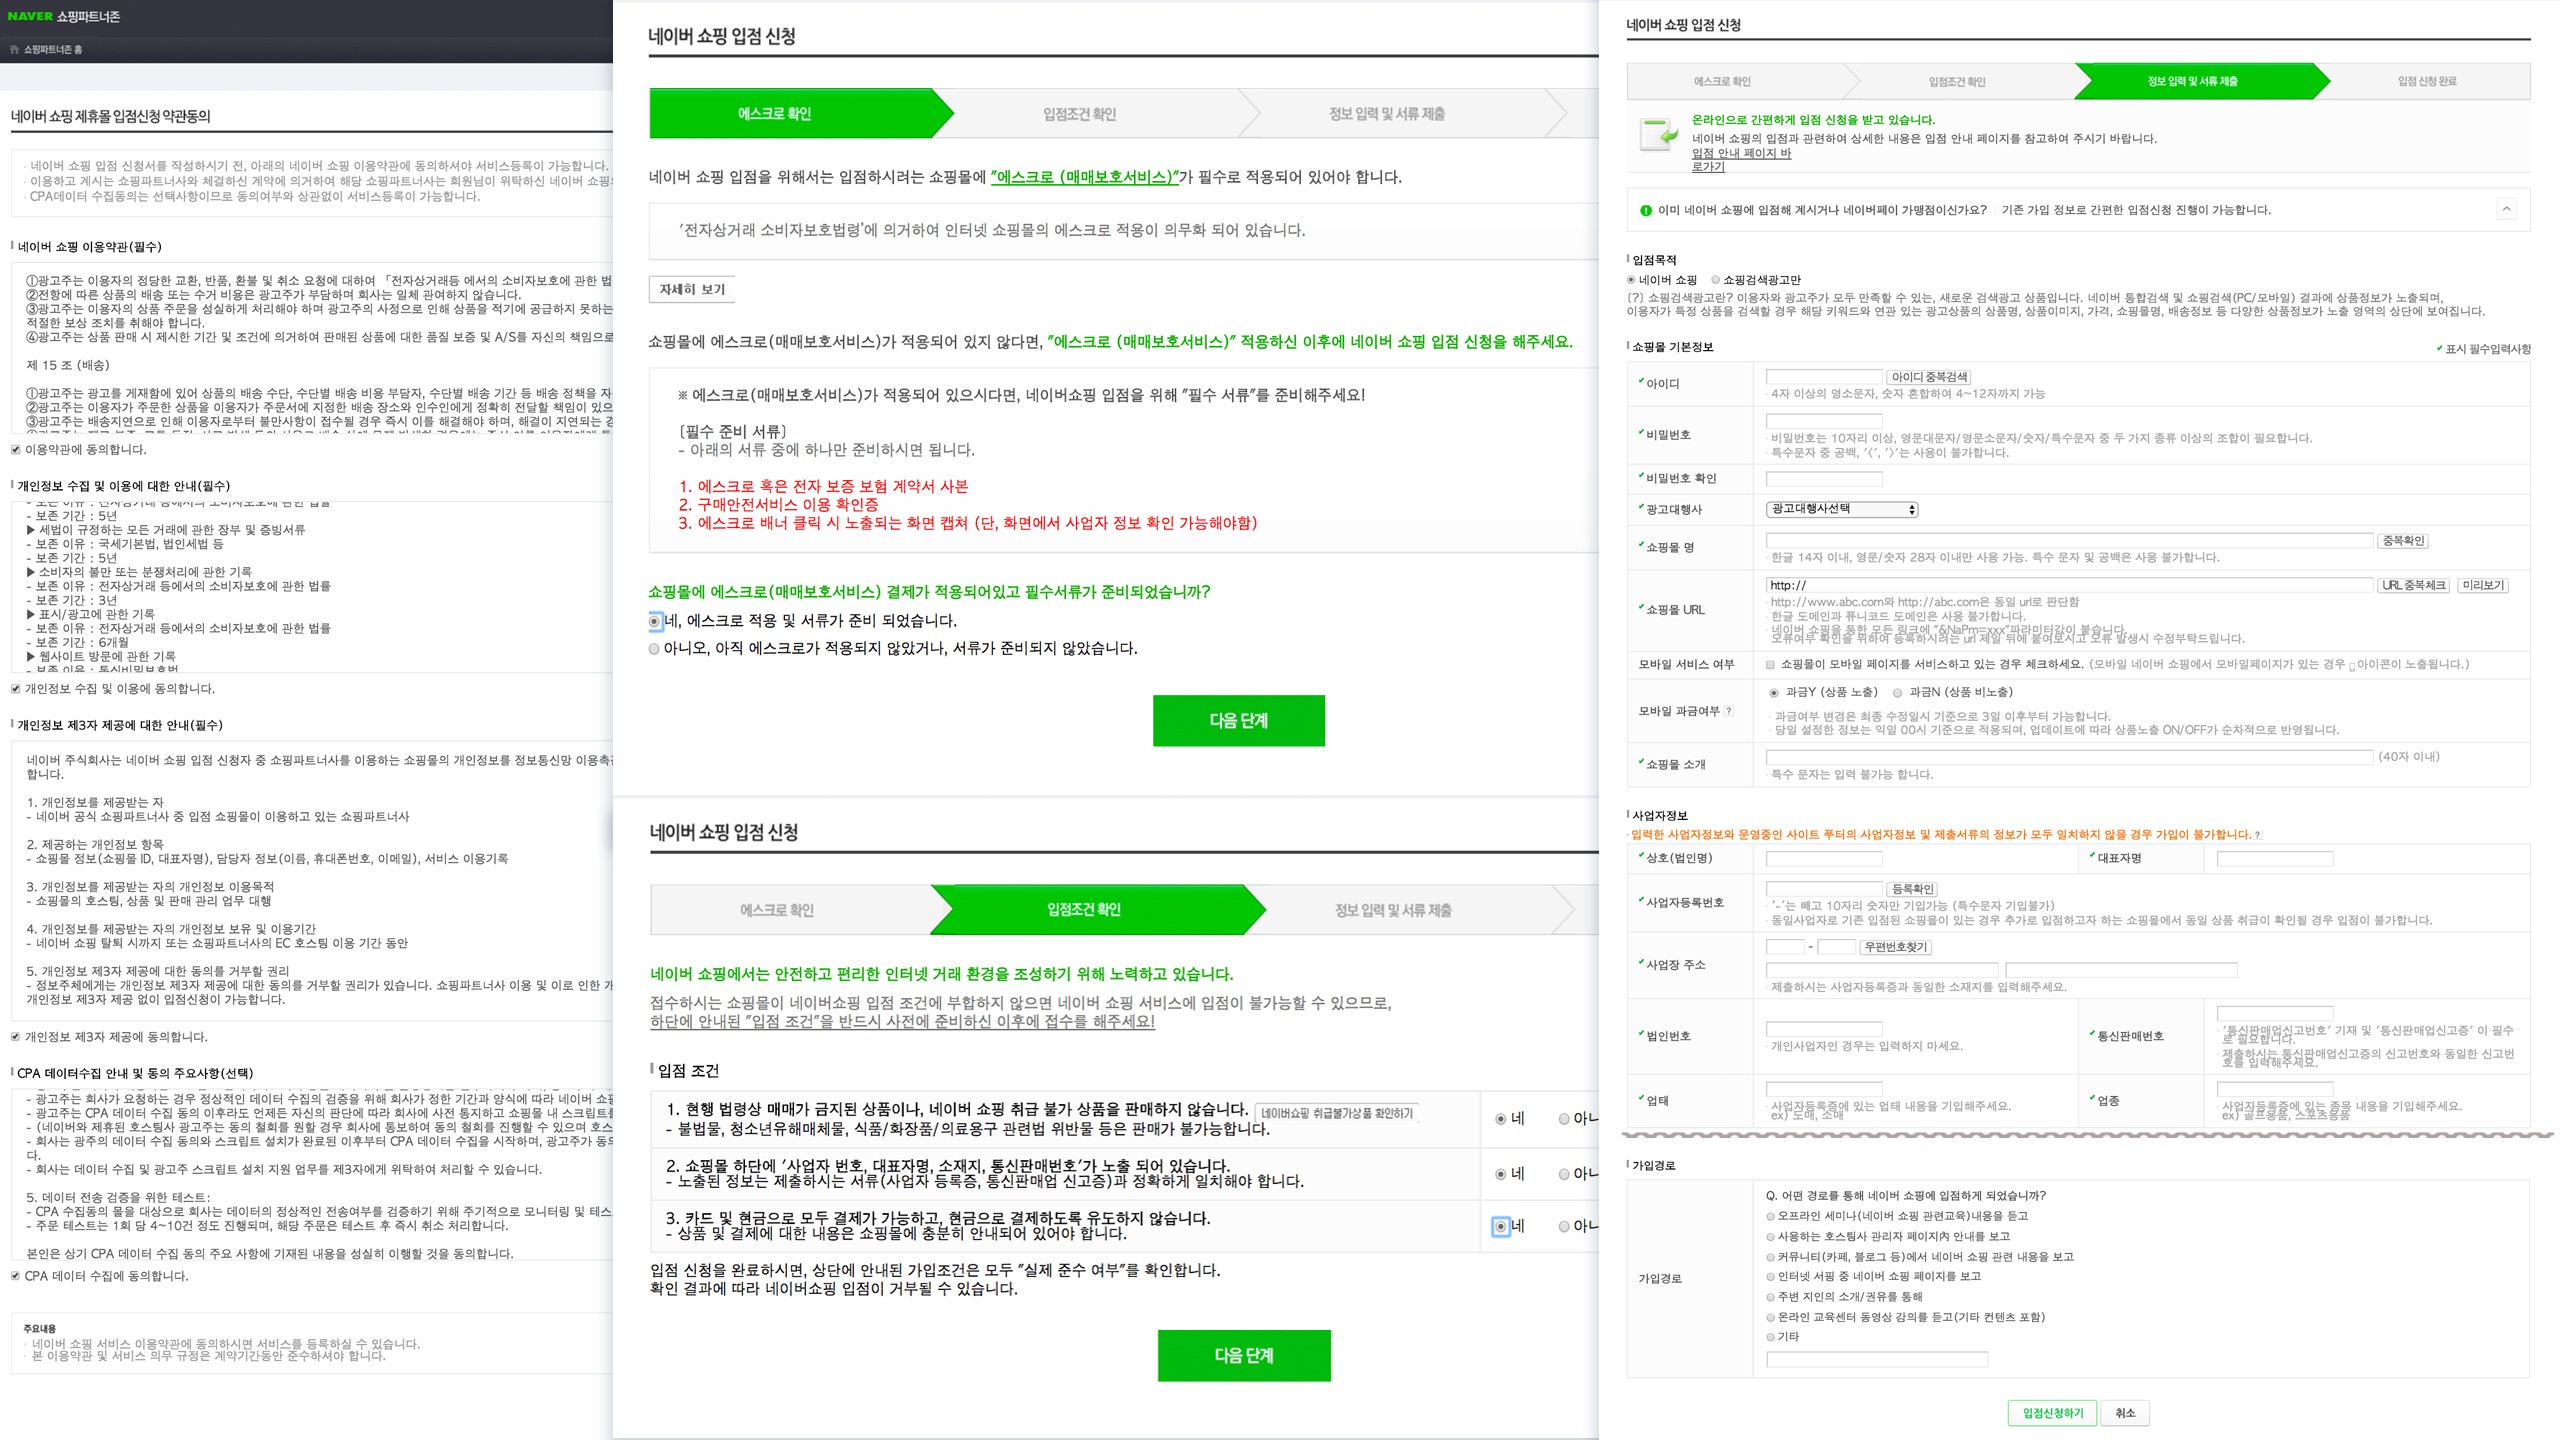Screen dimensions: 2560x1440
Task: Select 기타 as 가입경로
Action: coord(1770,1337)
